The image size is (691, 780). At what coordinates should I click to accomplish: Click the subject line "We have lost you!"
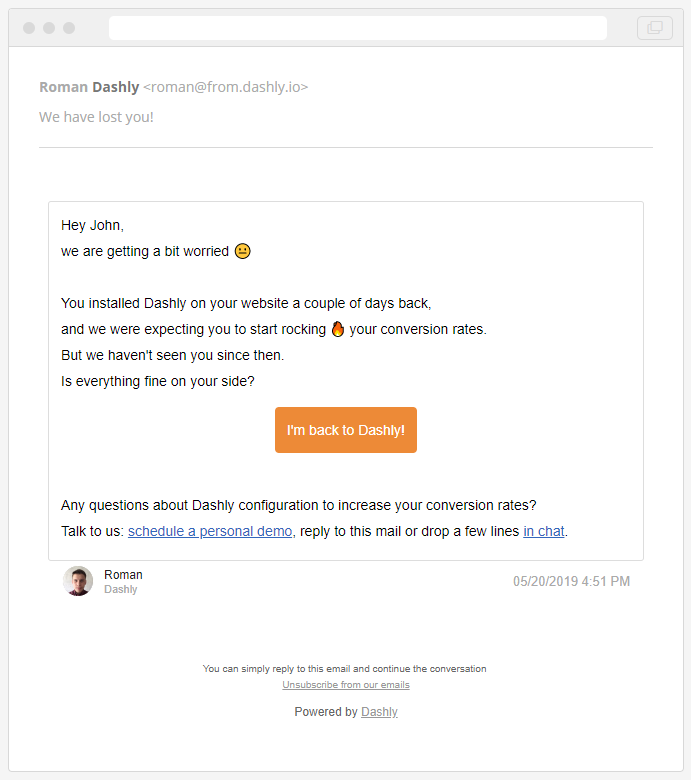click(96, 117)
